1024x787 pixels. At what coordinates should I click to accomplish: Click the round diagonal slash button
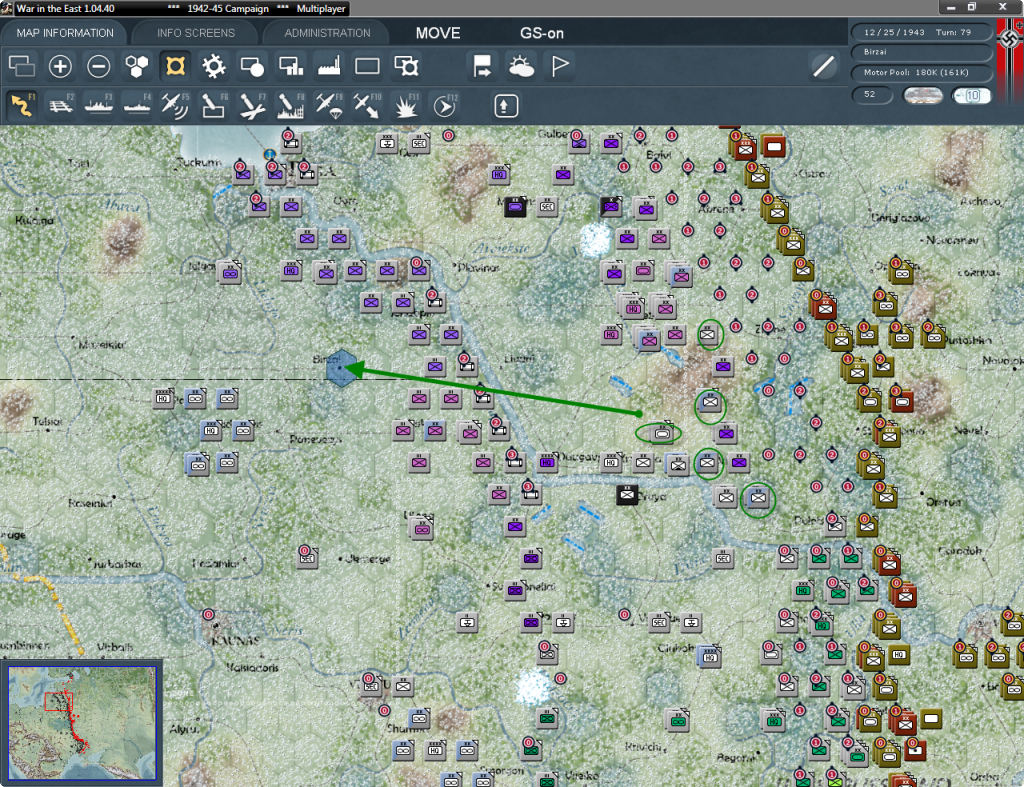coord(824,66)
